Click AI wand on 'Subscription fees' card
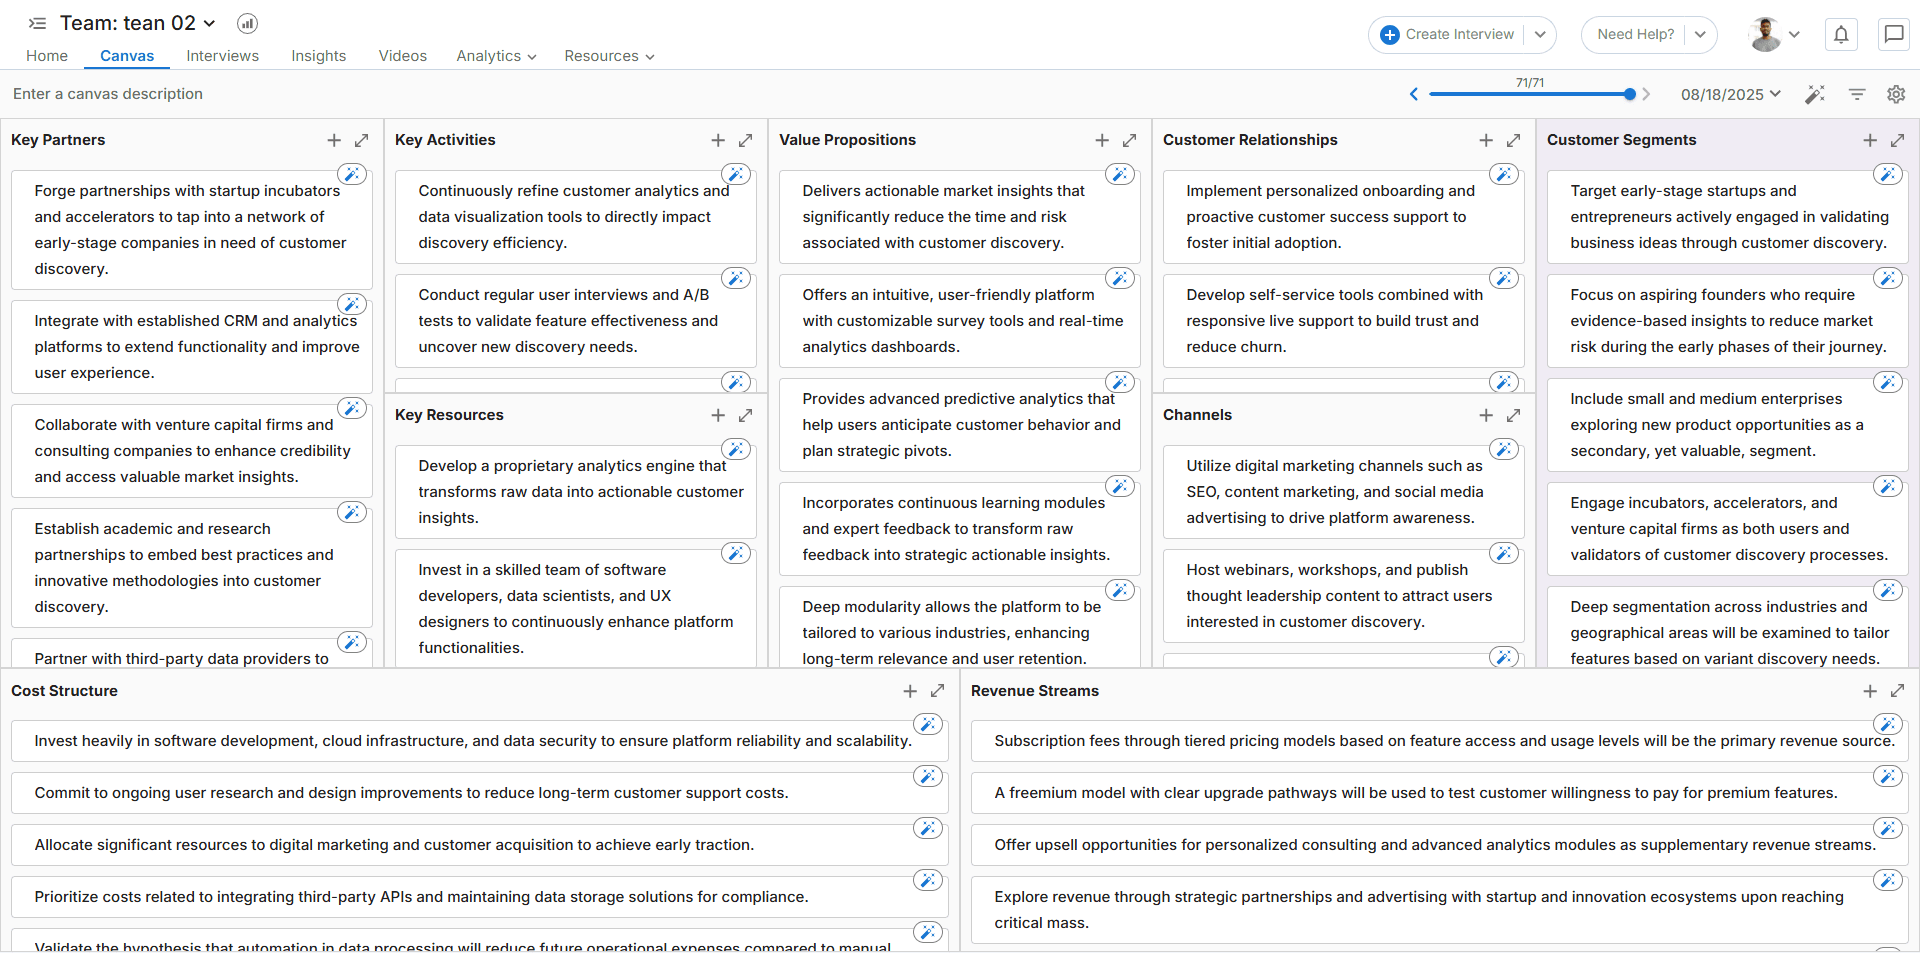This screenshot has height=953, width=1920. click(1888, 724)
